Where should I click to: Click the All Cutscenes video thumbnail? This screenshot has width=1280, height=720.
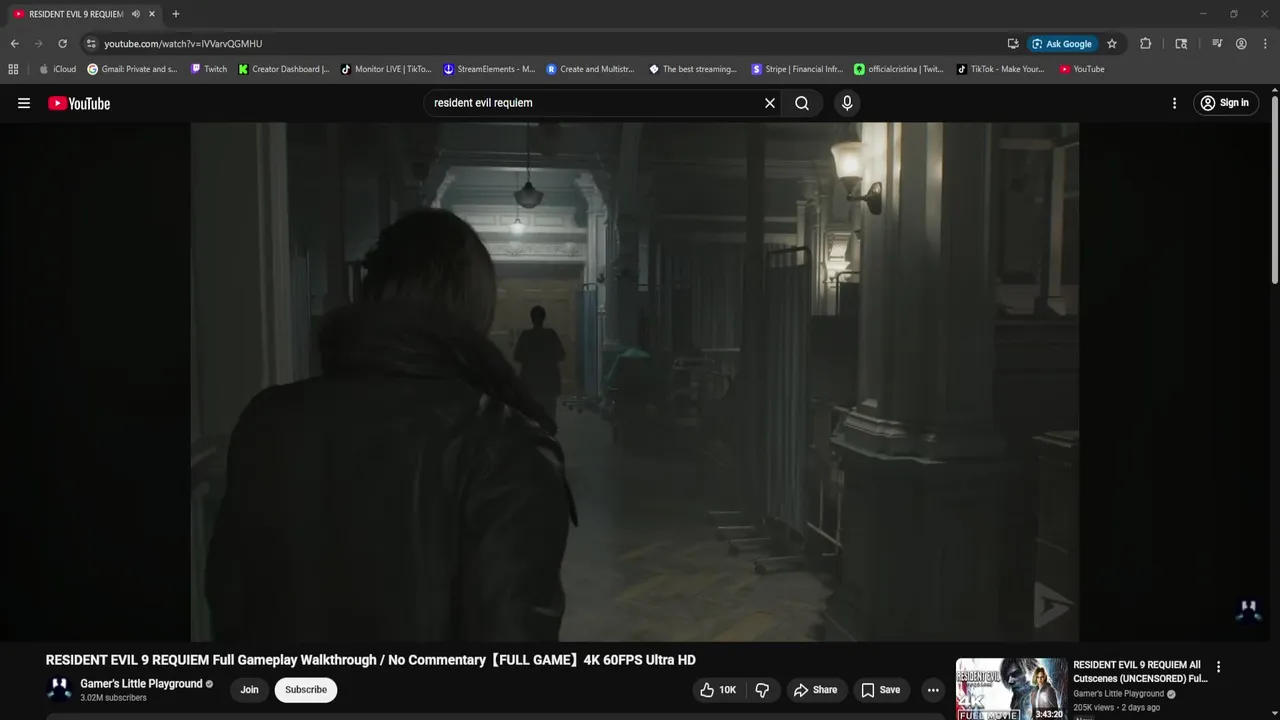tap(1011, 689)
